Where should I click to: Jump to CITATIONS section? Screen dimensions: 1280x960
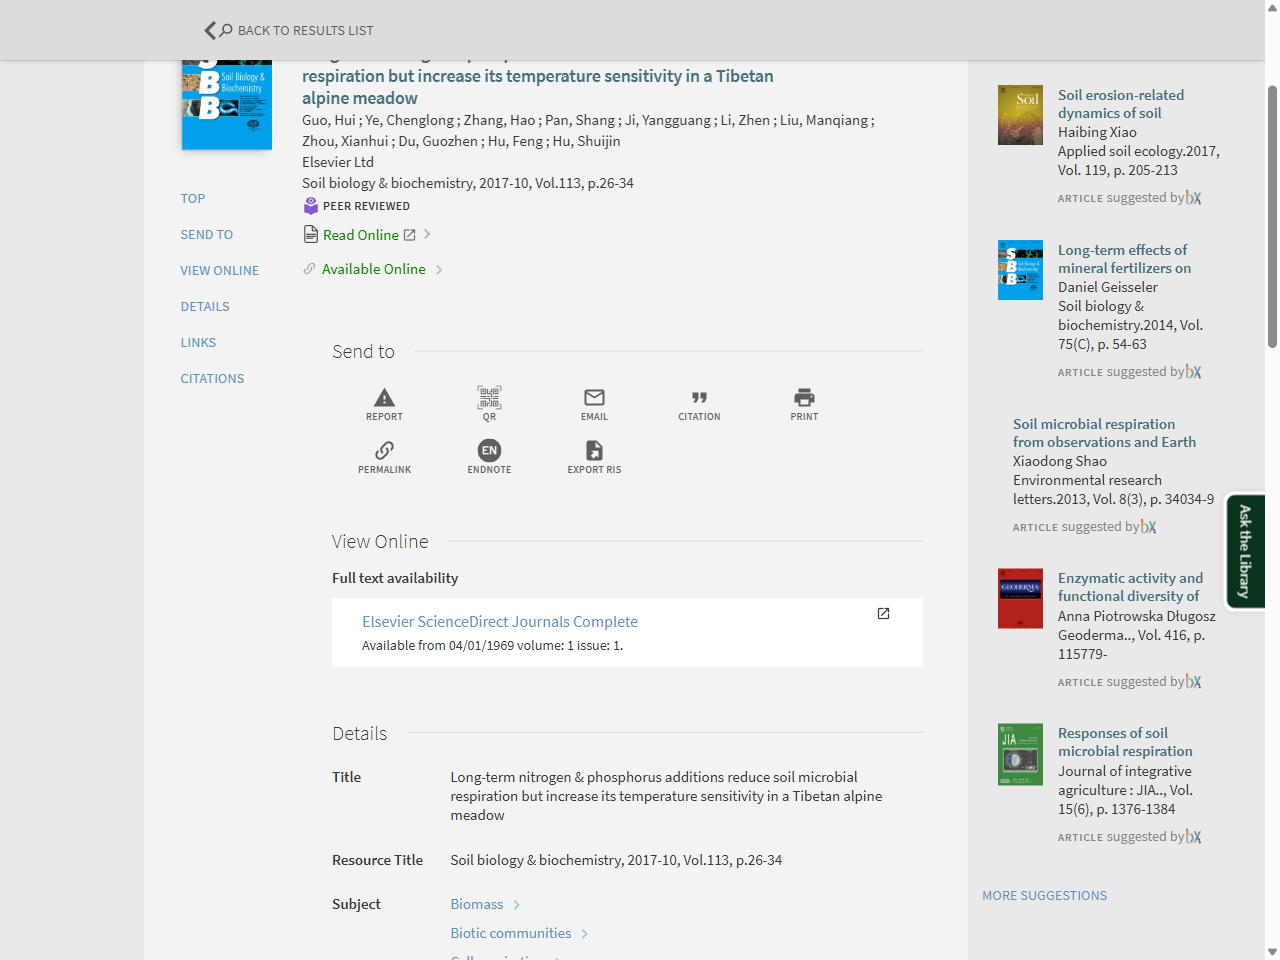[x=212, y=379]
